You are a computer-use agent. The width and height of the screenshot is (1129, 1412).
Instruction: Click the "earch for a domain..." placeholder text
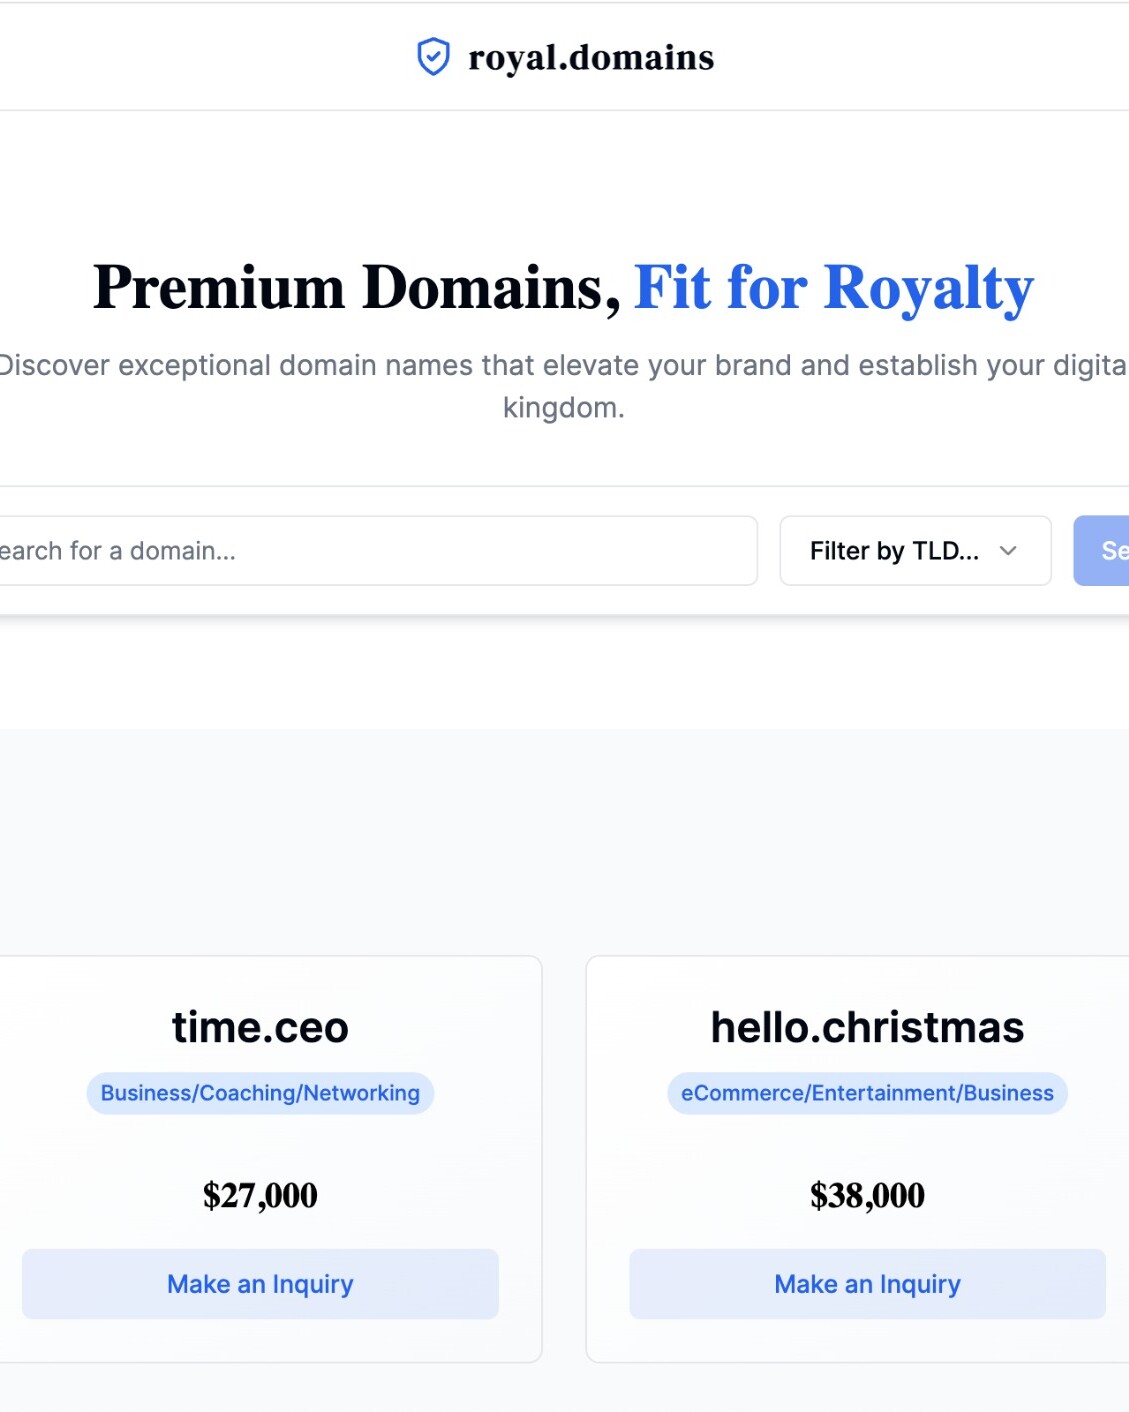[118, 551]
